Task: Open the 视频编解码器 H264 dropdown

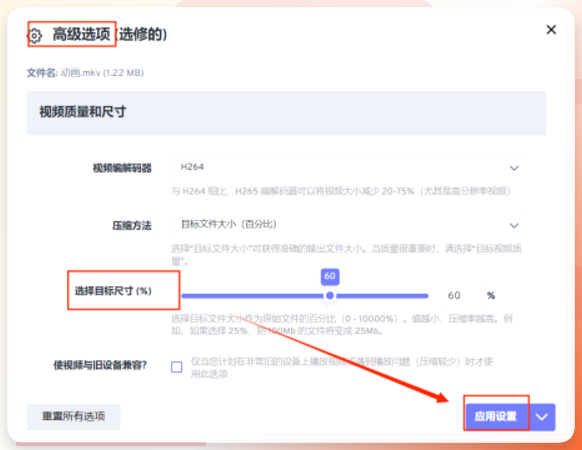Action: (x=348, y=167)
